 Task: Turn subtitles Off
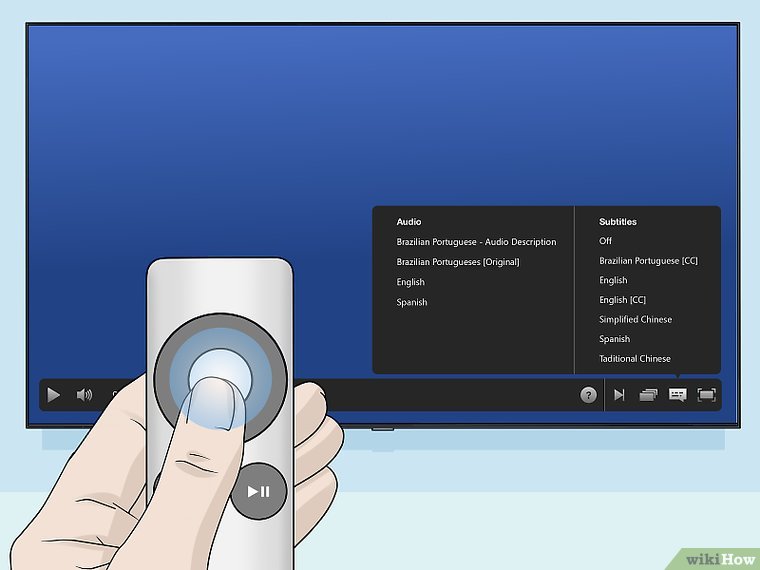(x=606, y=241)
